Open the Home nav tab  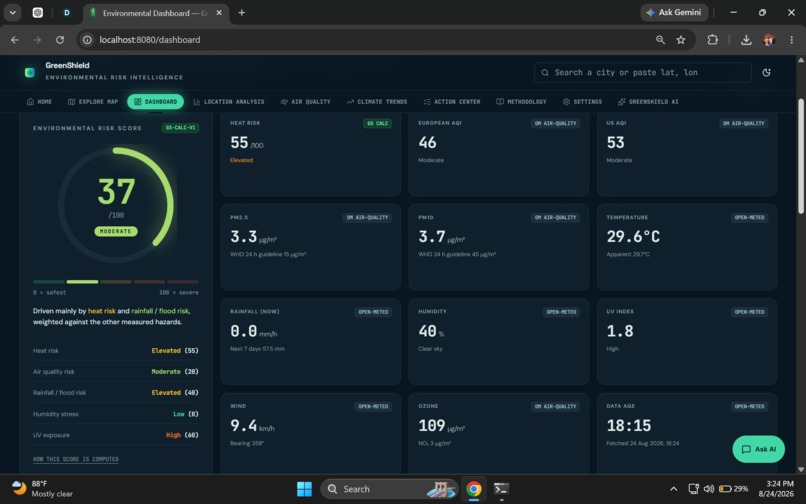point(39,102)
